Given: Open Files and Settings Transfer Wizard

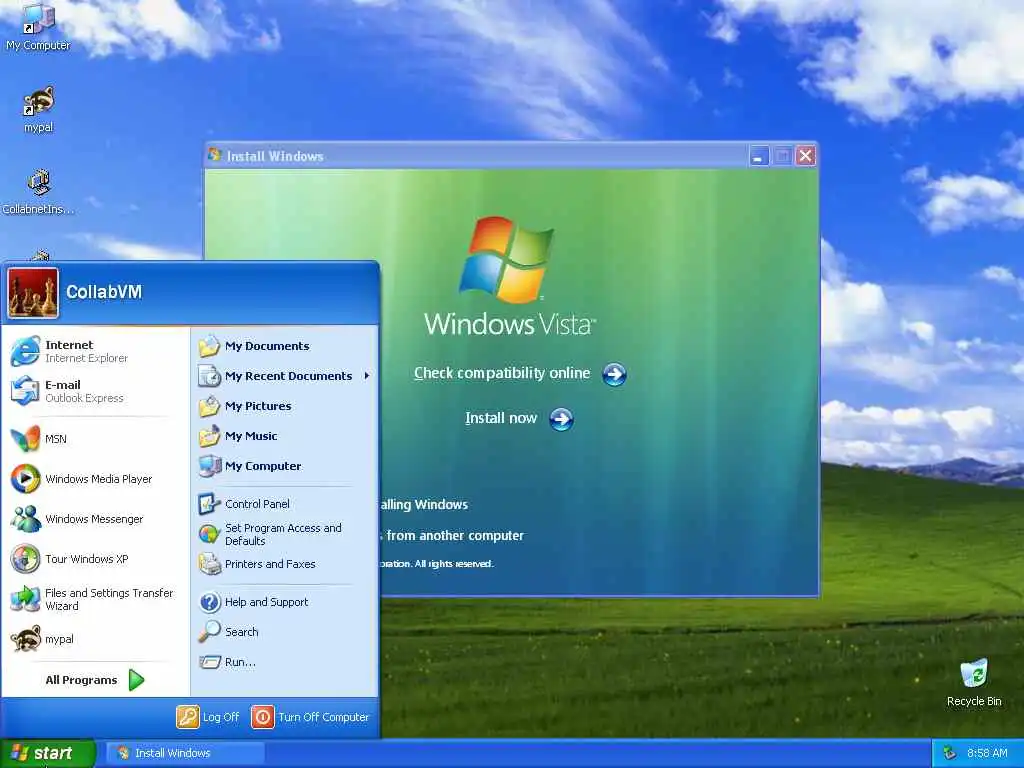Looking at the screenshot, I should click(x=95, y=599).
